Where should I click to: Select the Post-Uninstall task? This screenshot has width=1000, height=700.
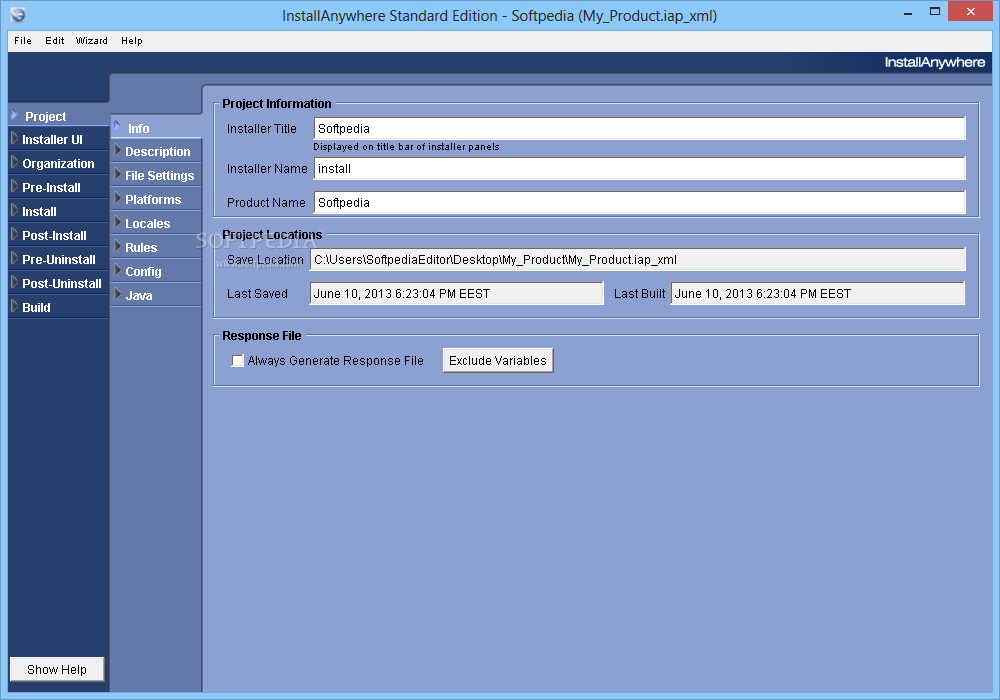coord(59,284)
